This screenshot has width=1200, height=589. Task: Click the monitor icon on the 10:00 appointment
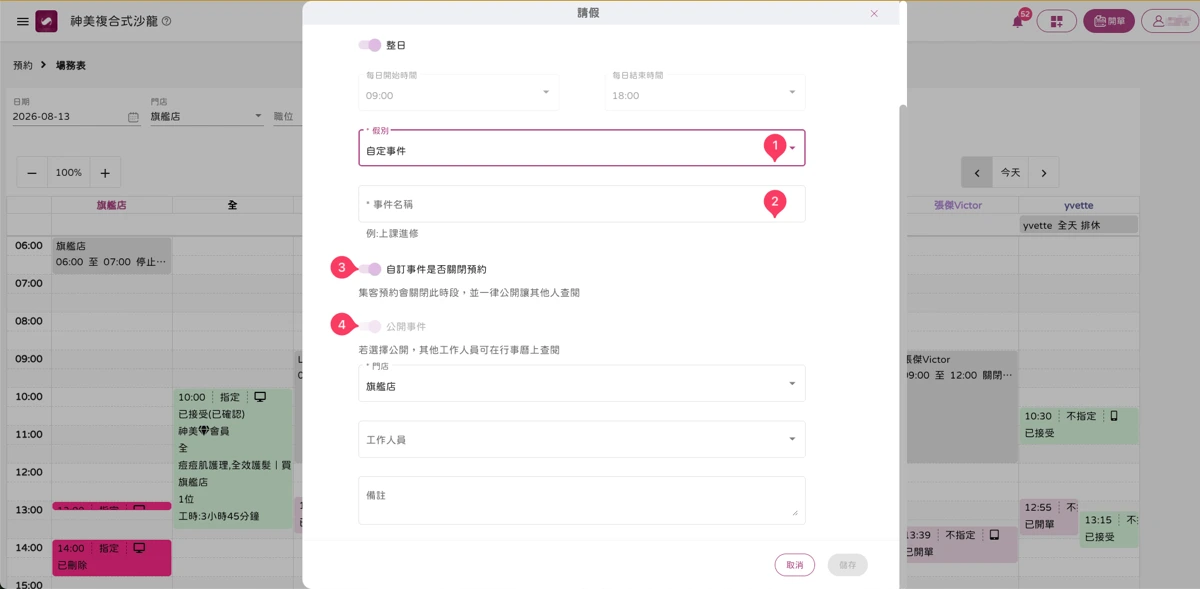pyautogui.click(x=260, y=397)
